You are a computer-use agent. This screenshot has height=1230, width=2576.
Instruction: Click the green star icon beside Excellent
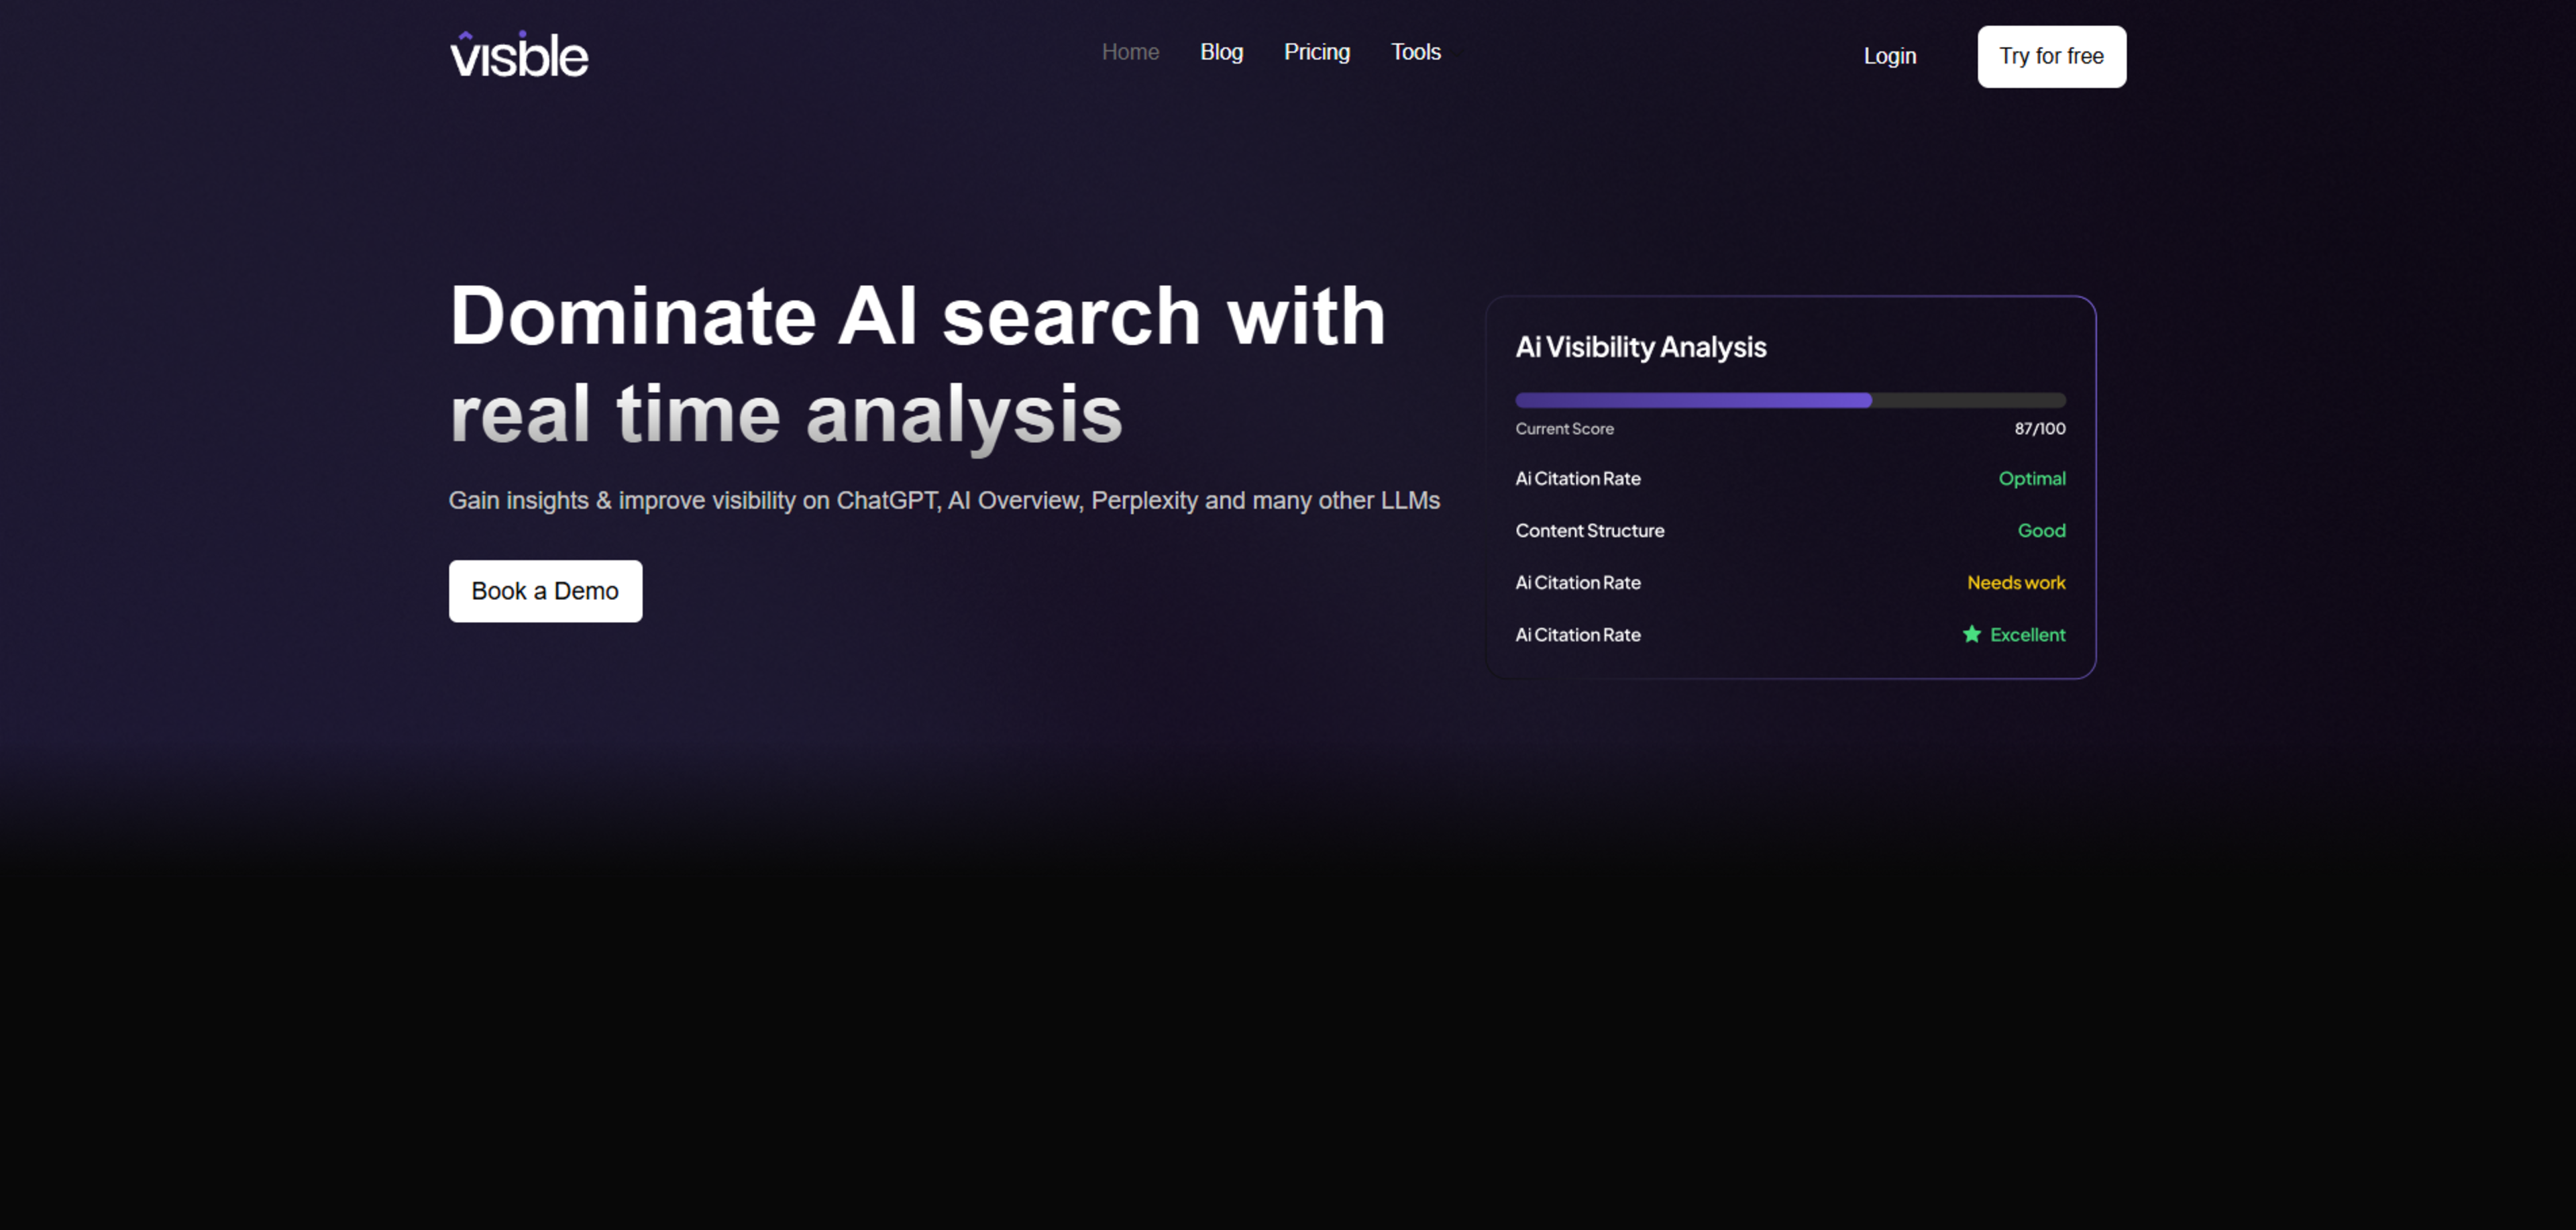coord(1971,634)
